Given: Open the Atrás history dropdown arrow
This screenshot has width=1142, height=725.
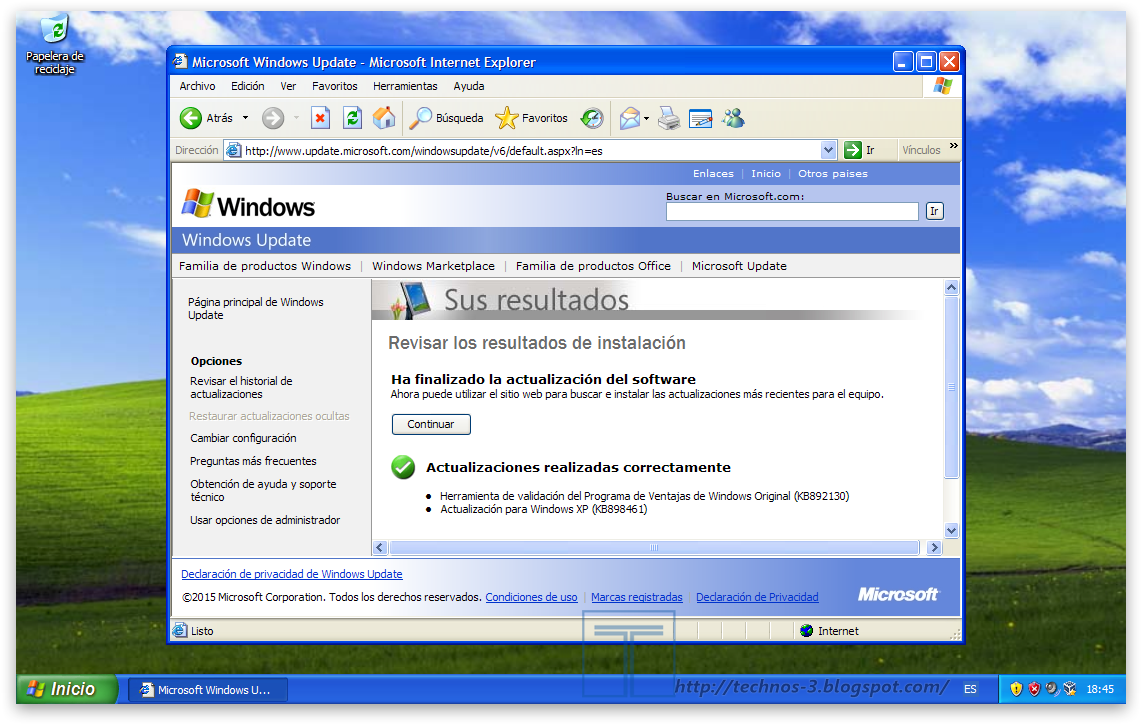Looking at the screenshot, I should pyautogui.click(x=245, y=118).
